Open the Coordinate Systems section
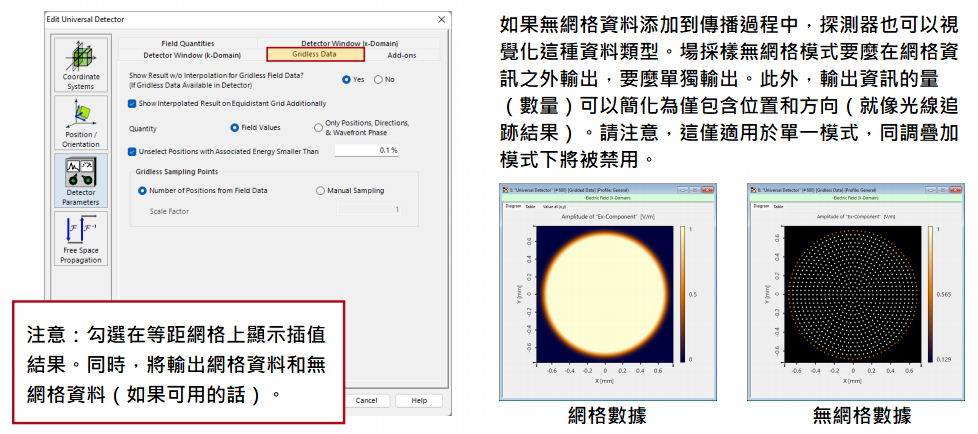The image size is (978, 434). [x=81, y=65]
